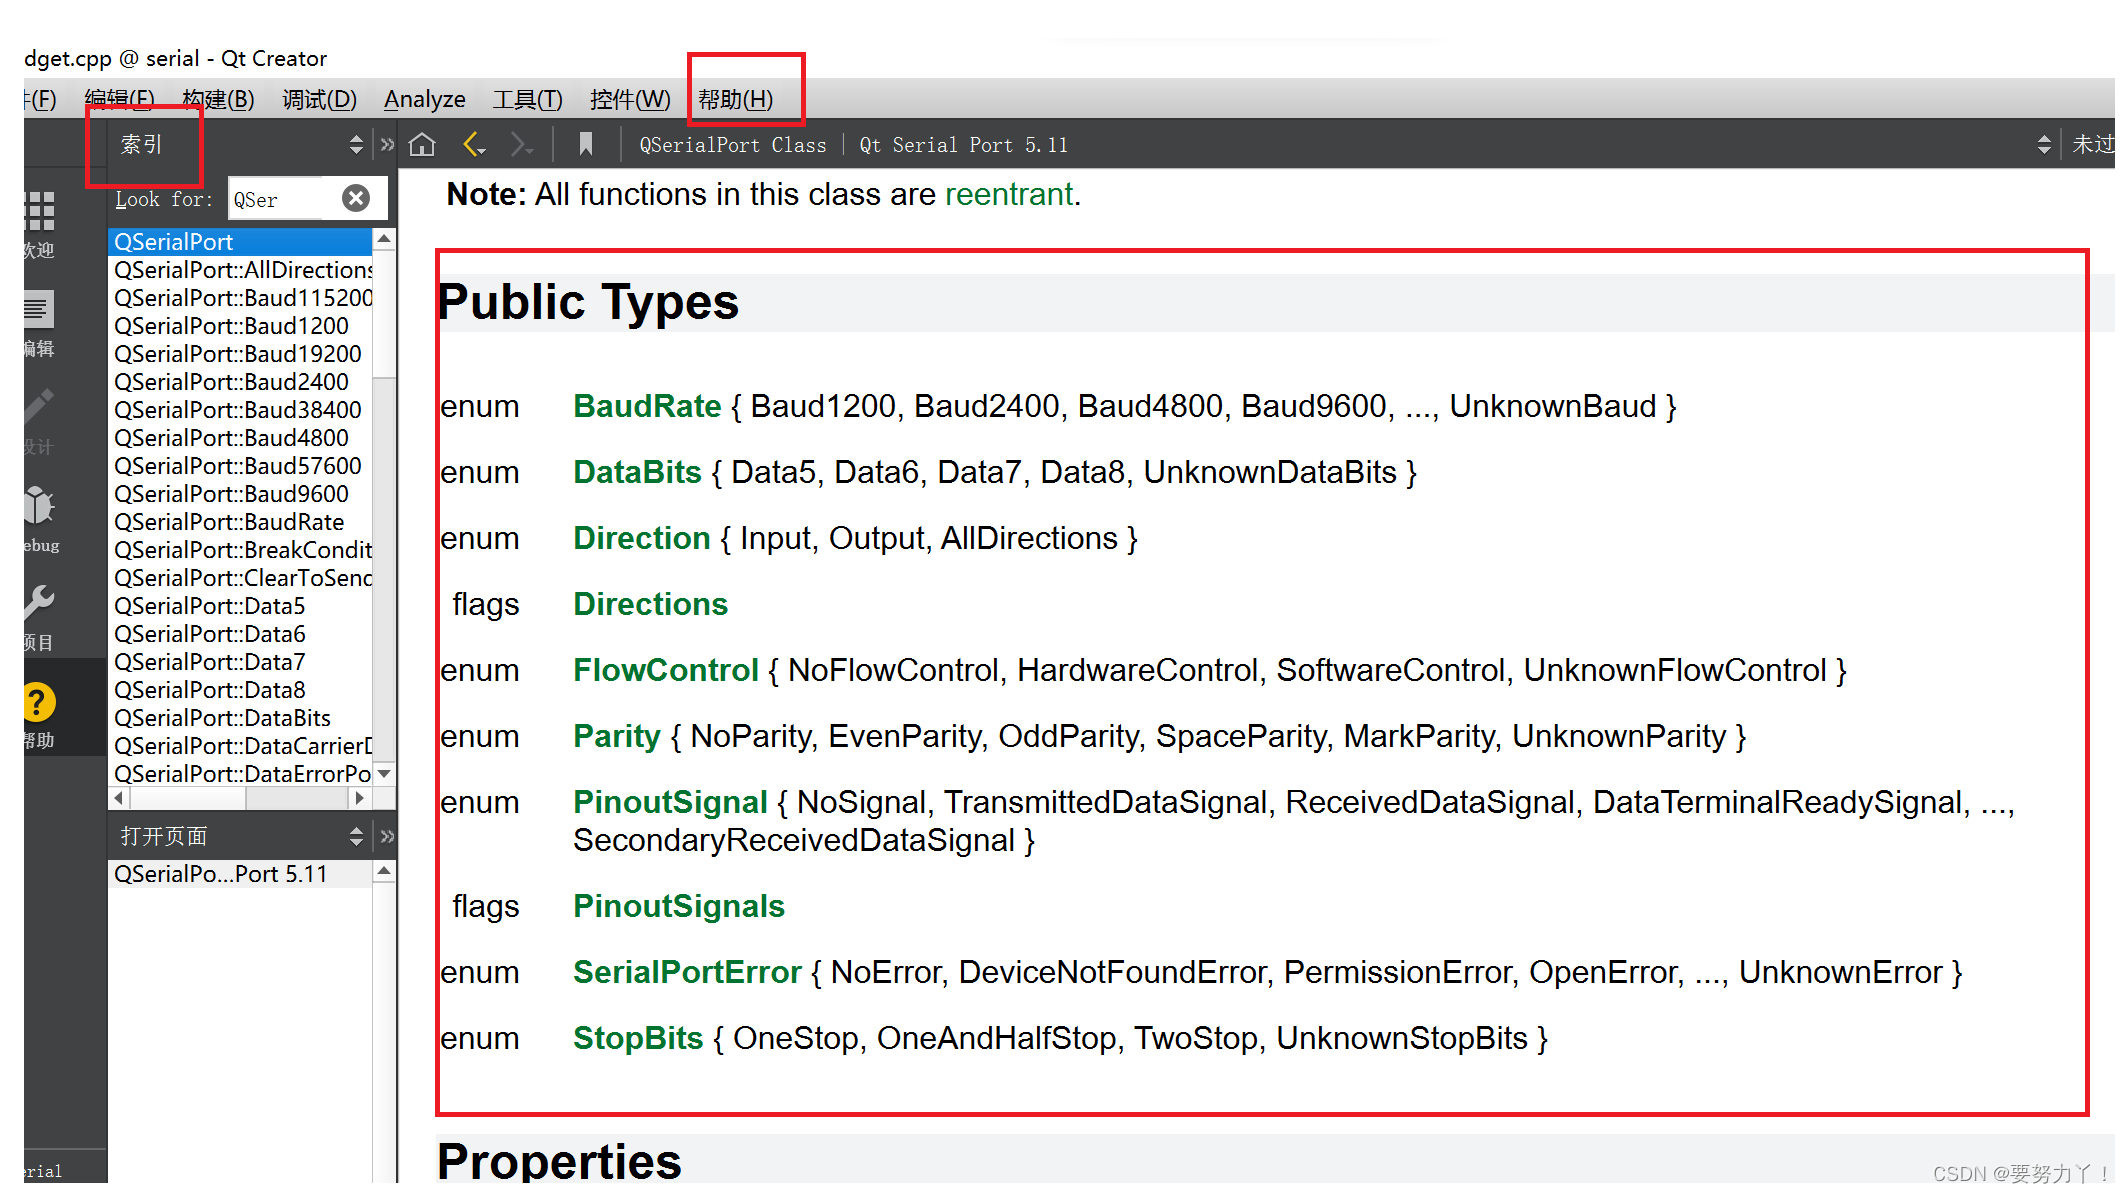Switch to Edit mode icon
Image resolution: width=2121 pixels, height=1193 pixels.
40,309
